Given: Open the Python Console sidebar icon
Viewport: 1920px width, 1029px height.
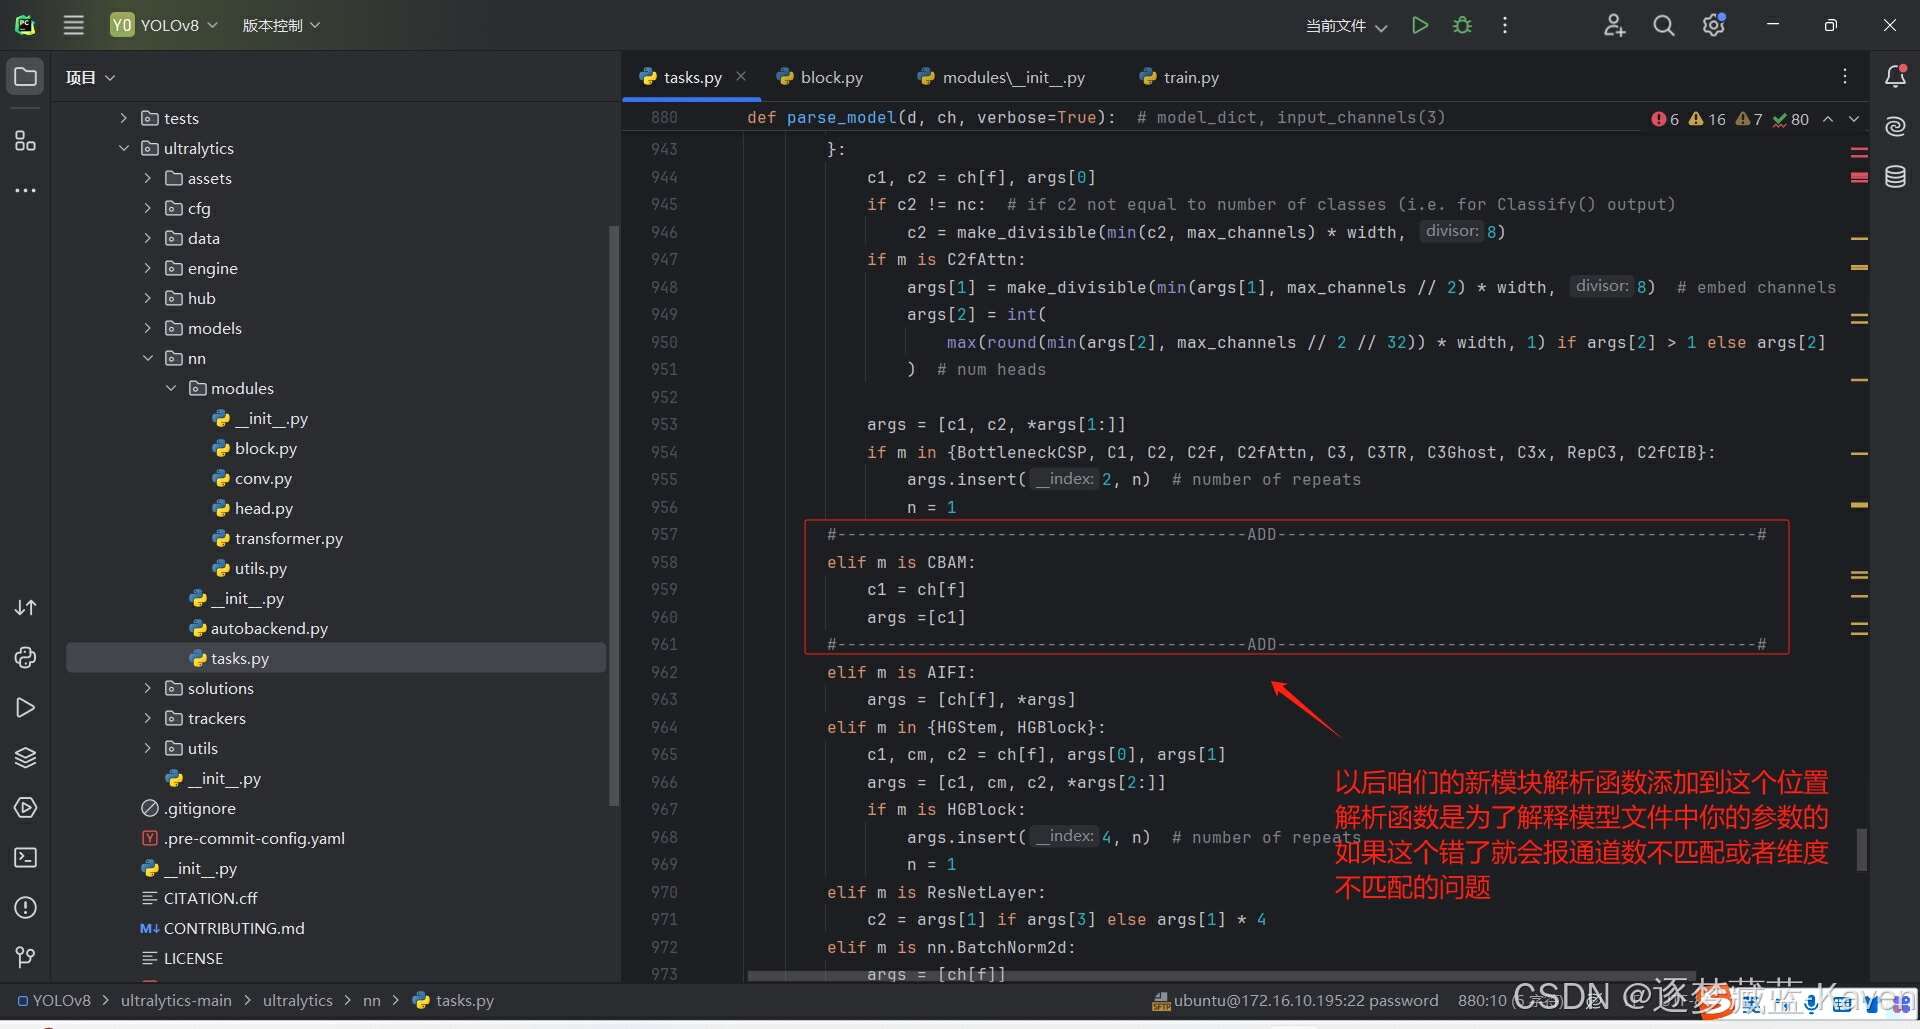Looking at the screenshot, I should click(x=25, y=657).
